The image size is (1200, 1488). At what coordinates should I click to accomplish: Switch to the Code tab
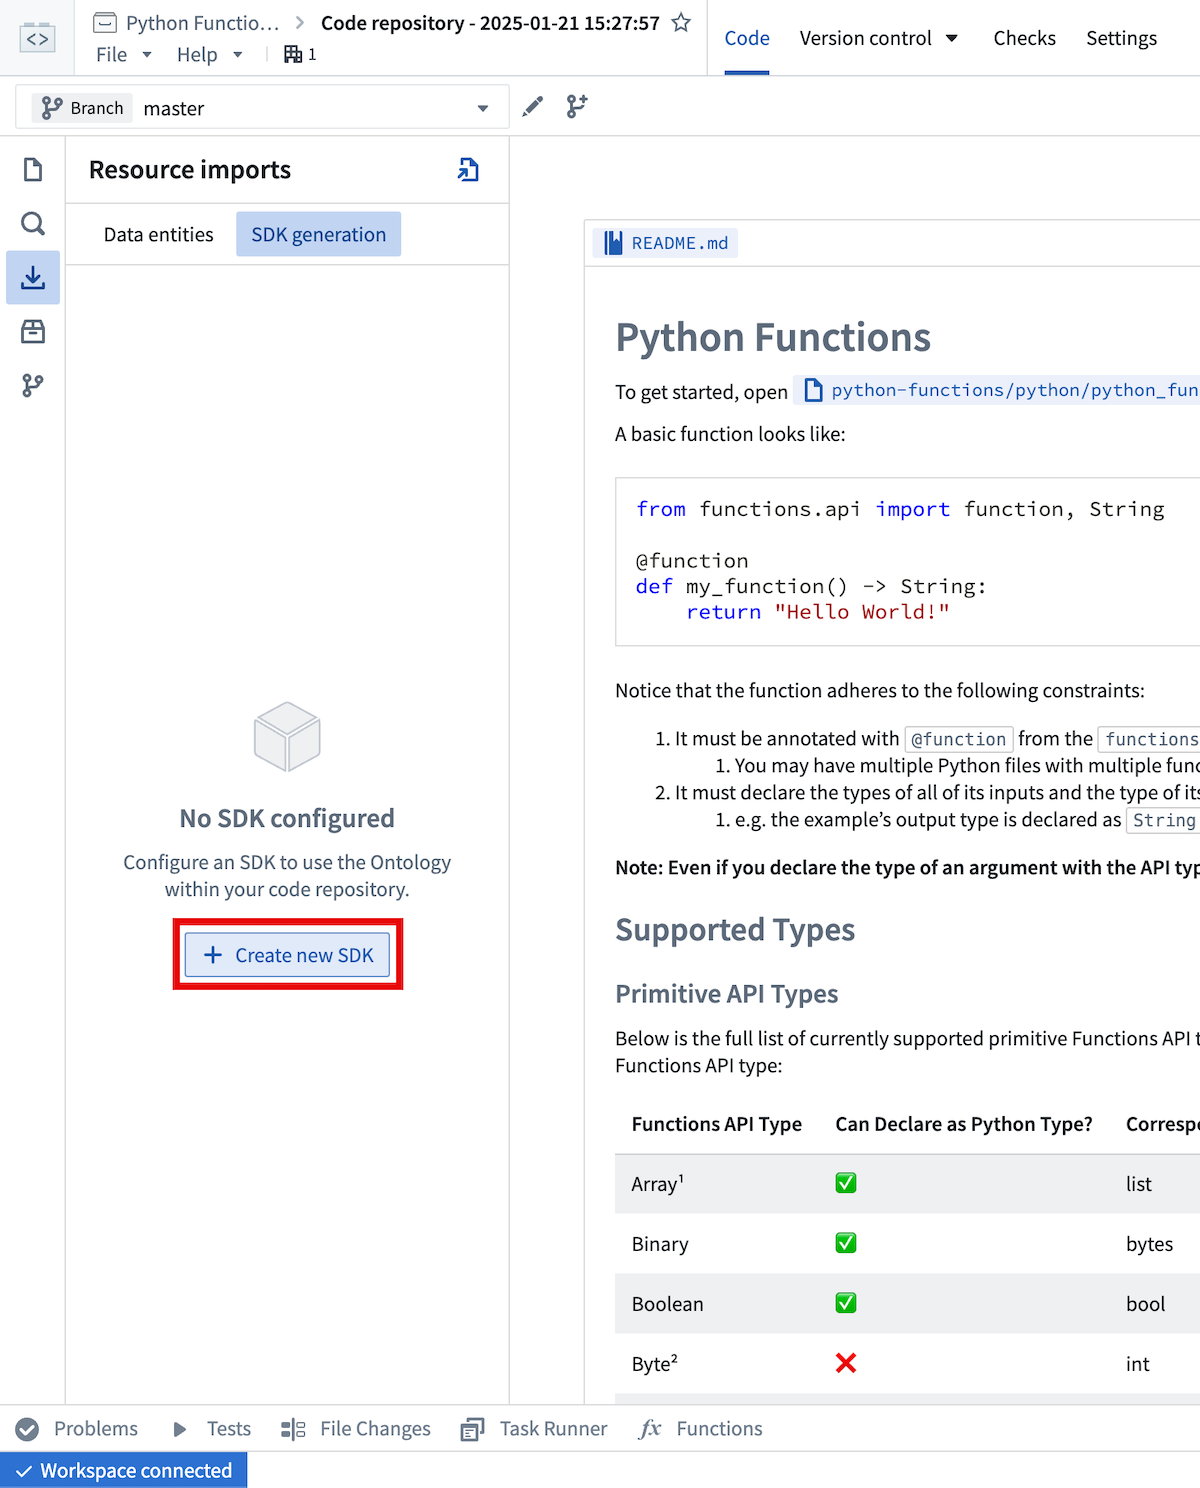747,38
